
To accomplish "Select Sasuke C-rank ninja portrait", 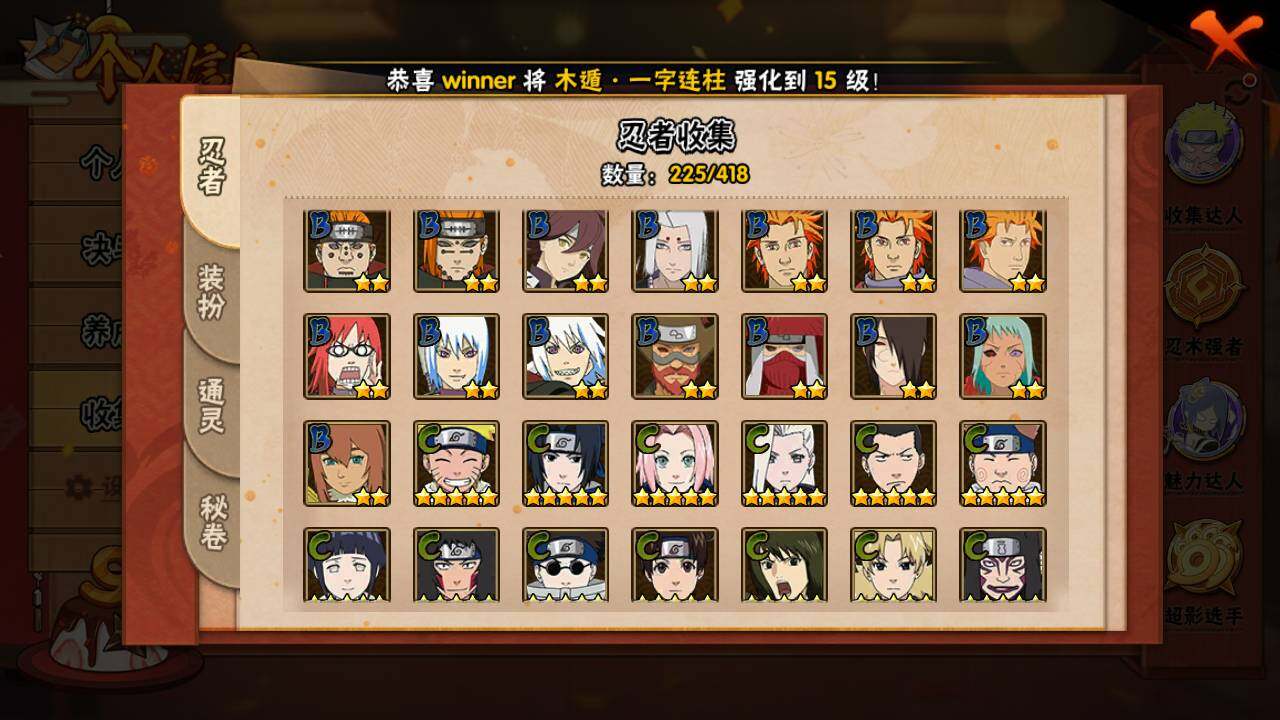I will (565, 464).
